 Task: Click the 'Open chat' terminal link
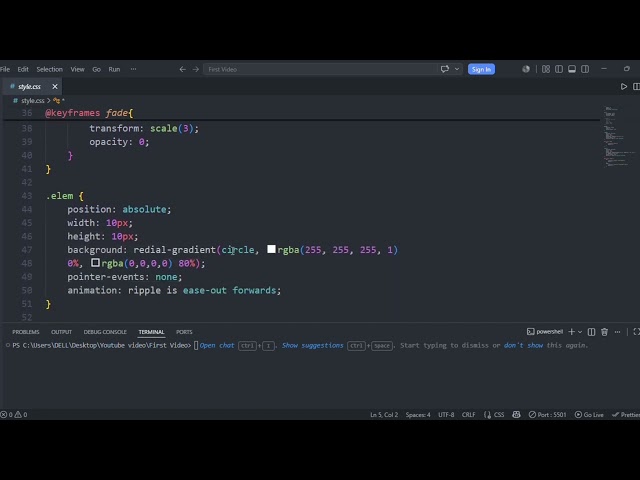pyautogui.click(x=217, y=345)
